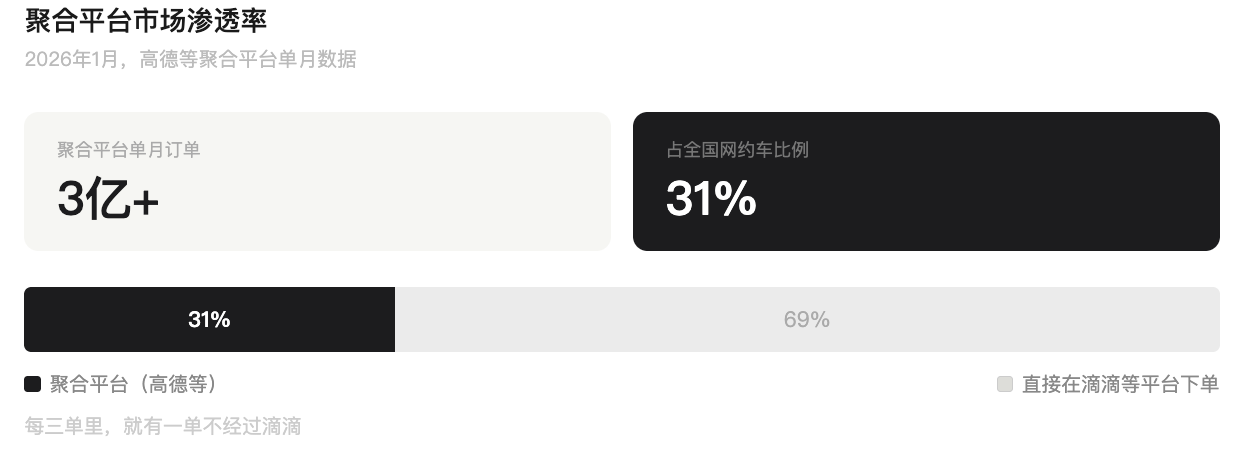Screen dimensions: 1248x454
Task: Click the footnote 每三单里，就有一单不经过滴滴
Action: [162, 427]
